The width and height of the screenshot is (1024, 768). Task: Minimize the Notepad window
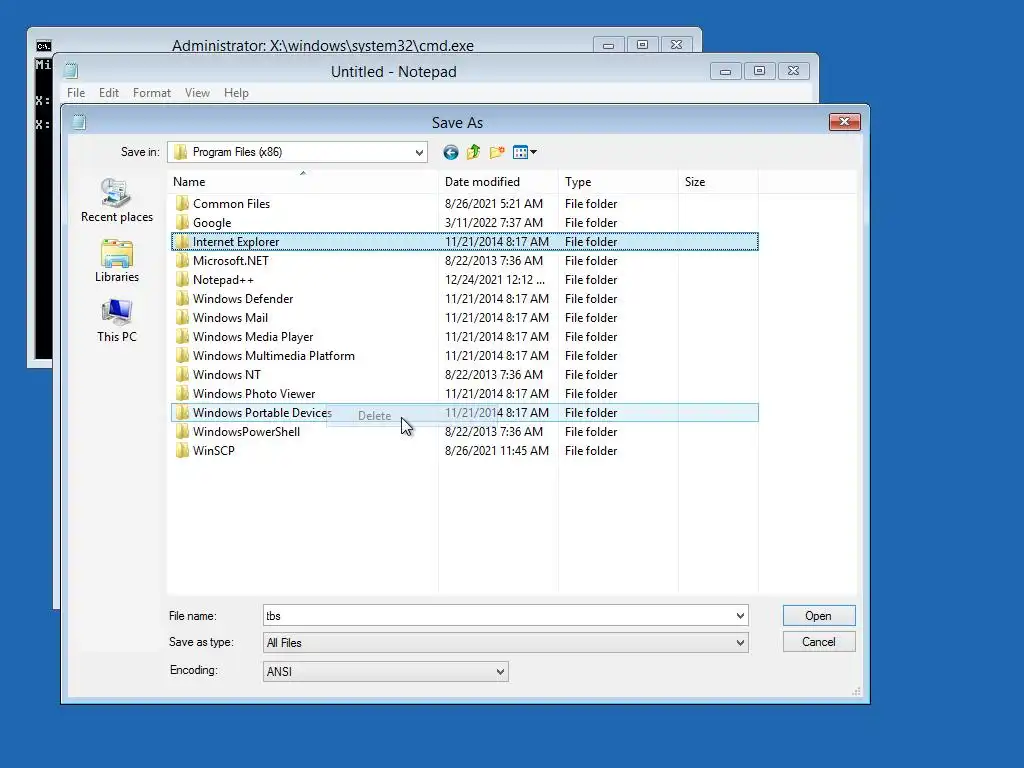[726, 71]
